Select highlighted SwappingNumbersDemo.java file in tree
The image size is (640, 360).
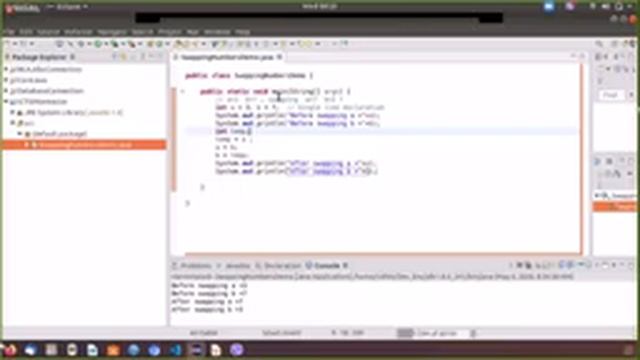(83, 144)
